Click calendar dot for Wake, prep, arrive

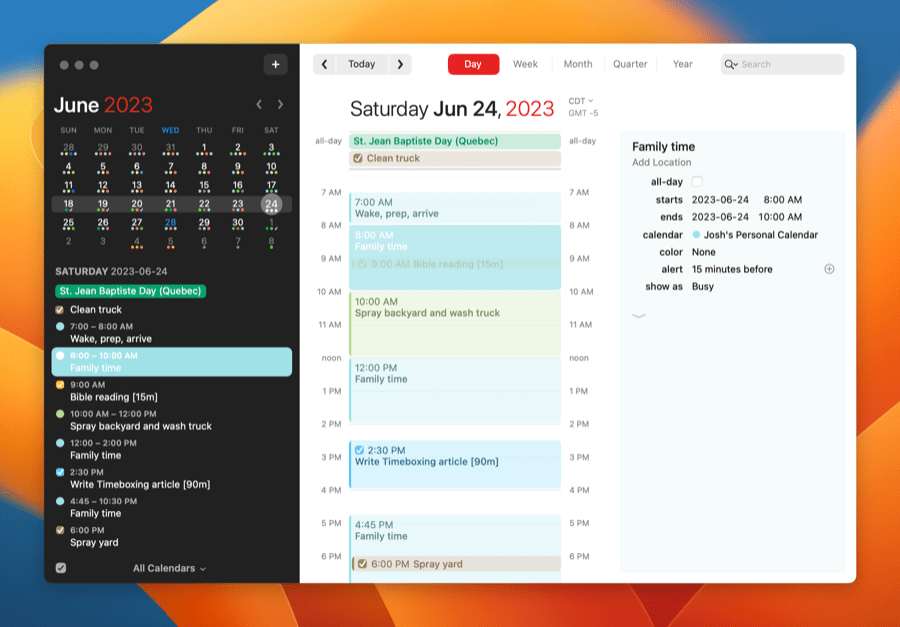[x=60, y=327]
